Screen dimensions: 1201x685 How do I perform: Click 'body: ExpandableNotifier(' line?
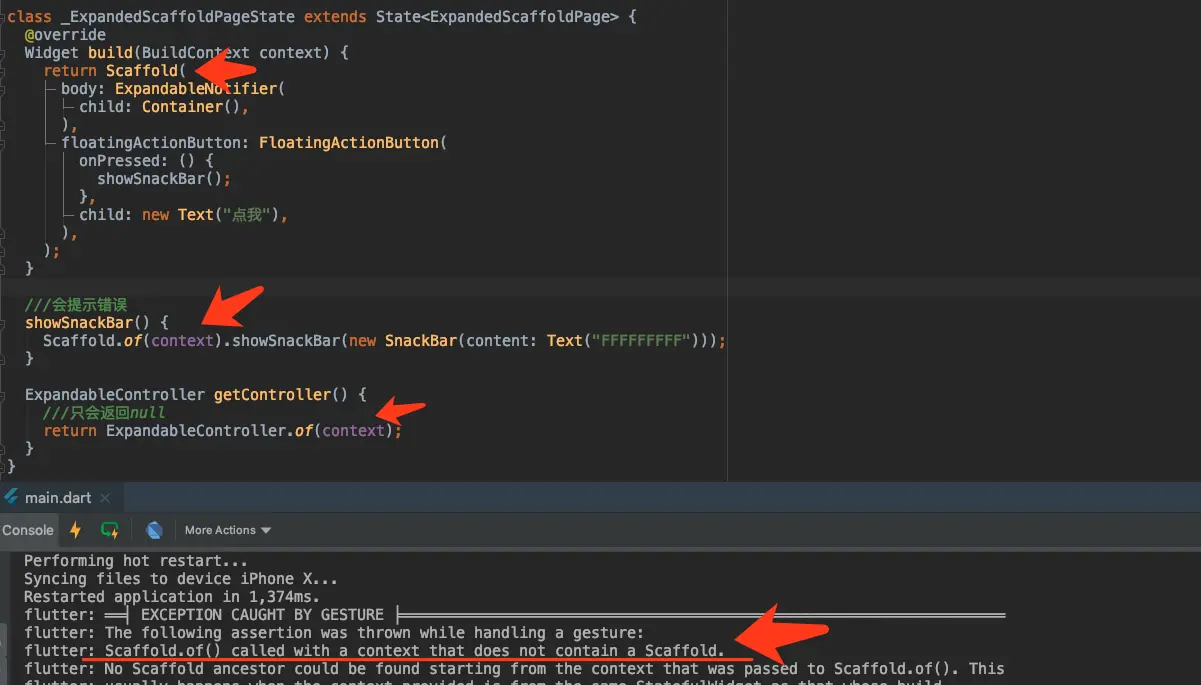pos(173,88)
